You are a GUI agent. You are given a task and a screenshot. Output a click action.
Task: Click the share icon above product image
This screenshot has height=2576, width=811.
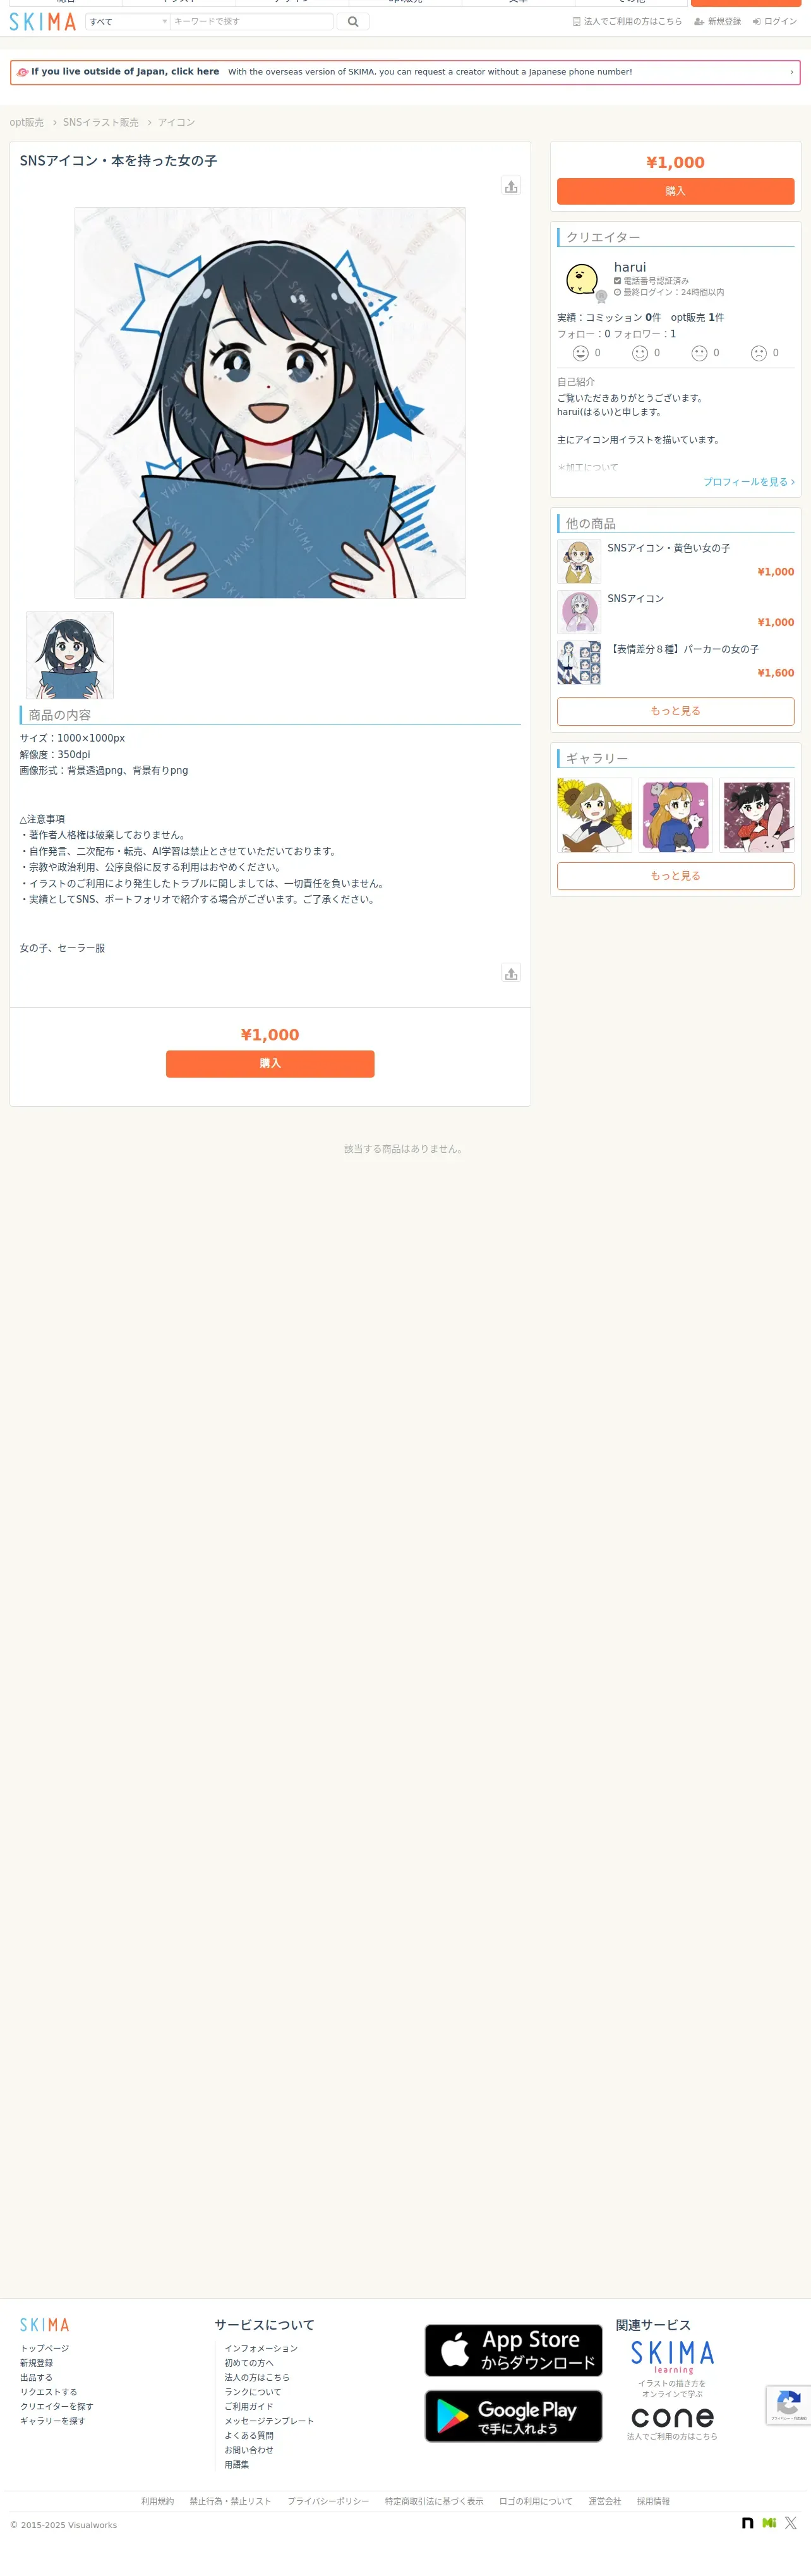click(511, 186)
